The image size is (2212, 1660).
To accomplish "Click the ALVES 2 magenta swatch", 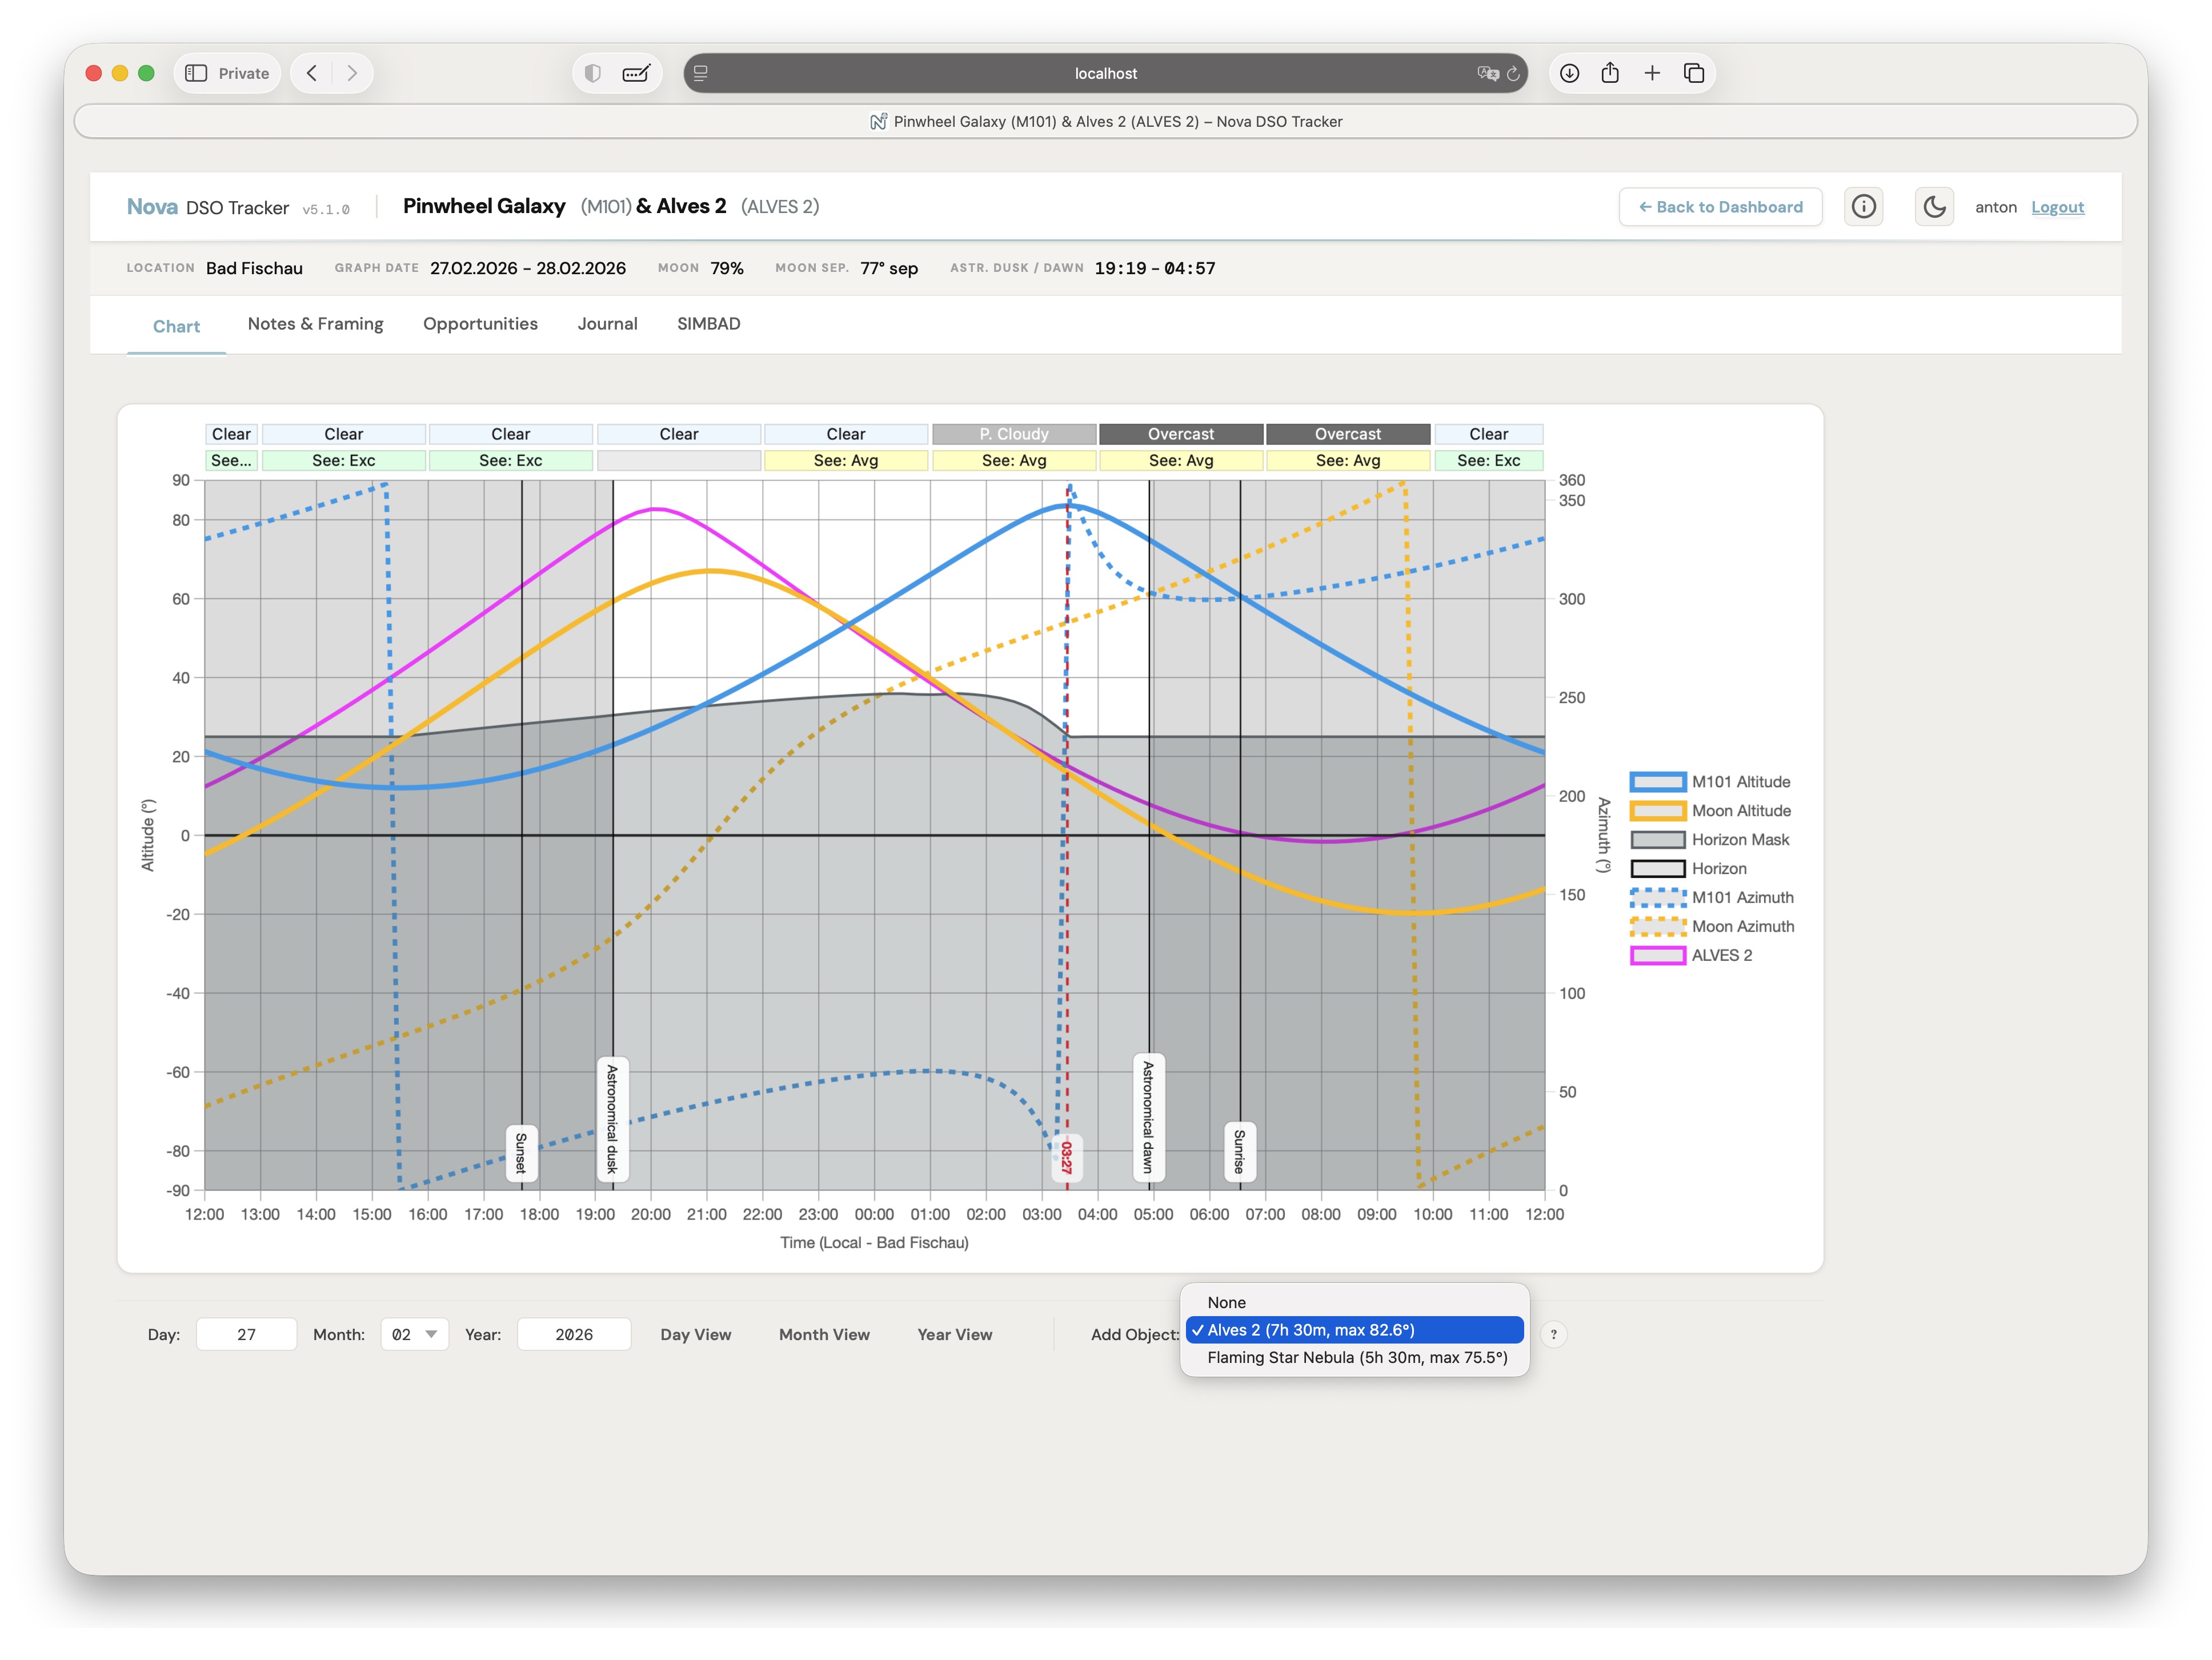I will 1657,955.
